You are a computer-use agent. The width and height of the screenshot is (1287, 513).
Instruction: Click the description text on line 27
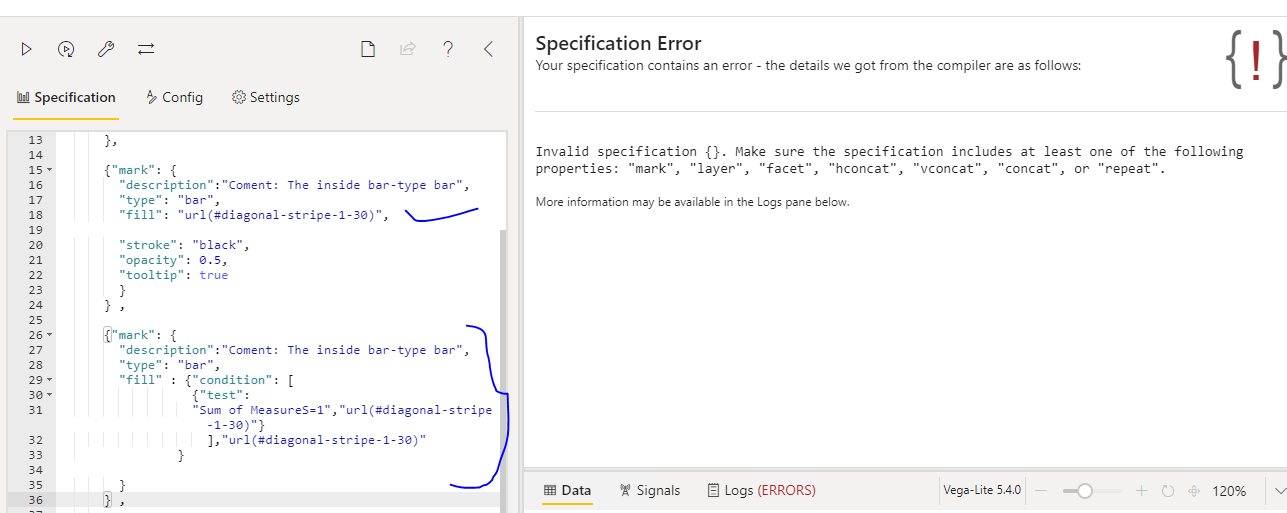[293, 350]
